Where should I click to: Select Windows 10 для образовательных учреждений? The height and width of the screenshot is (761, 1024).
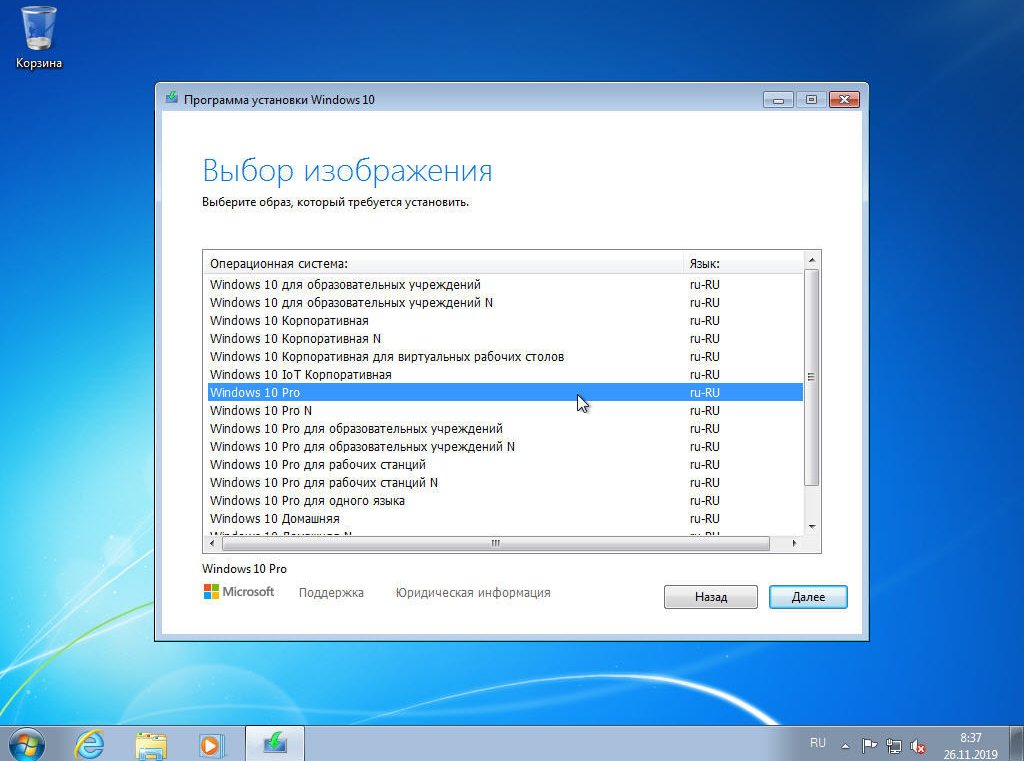pos(505,285)
